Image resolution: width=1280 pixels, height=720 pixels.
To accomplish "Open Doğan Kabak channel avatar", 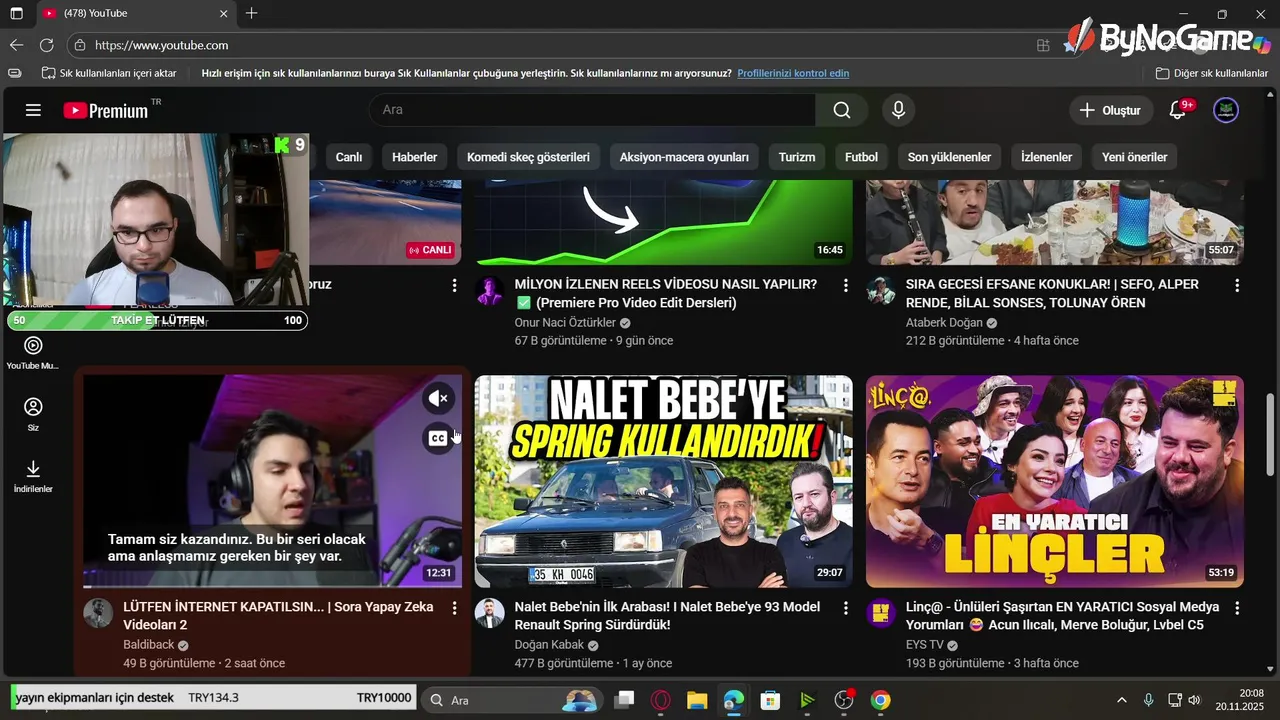I will [x=489, y=613].
